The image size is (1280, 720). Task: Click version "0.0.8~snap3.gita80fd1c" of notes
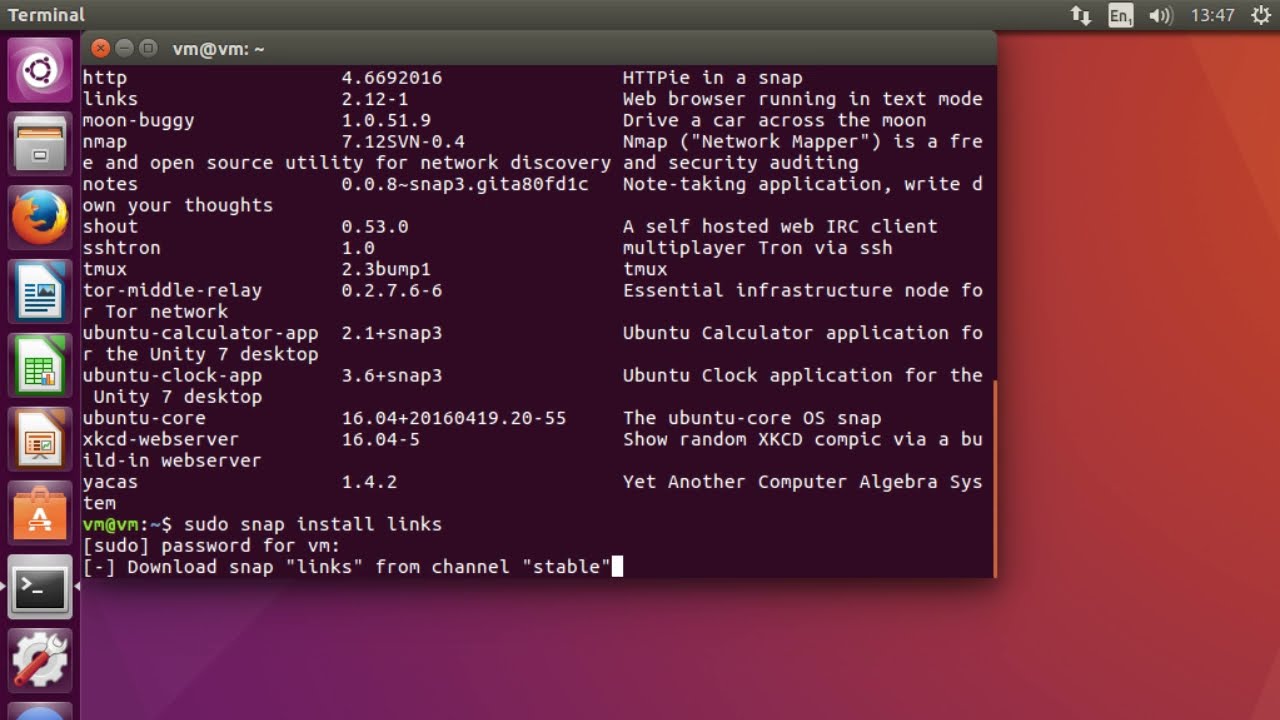click(x=465, y=184)
